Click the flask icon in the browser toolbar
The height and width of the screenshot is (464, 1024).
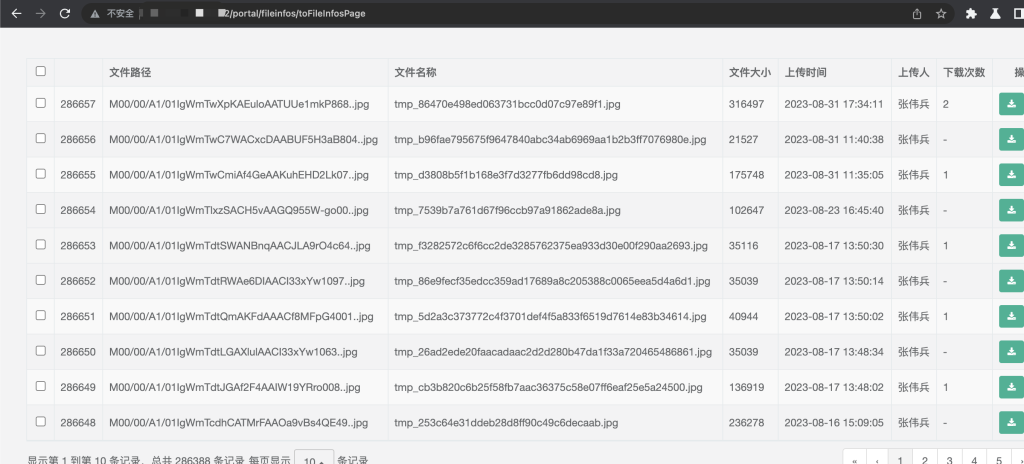point(995,13)
